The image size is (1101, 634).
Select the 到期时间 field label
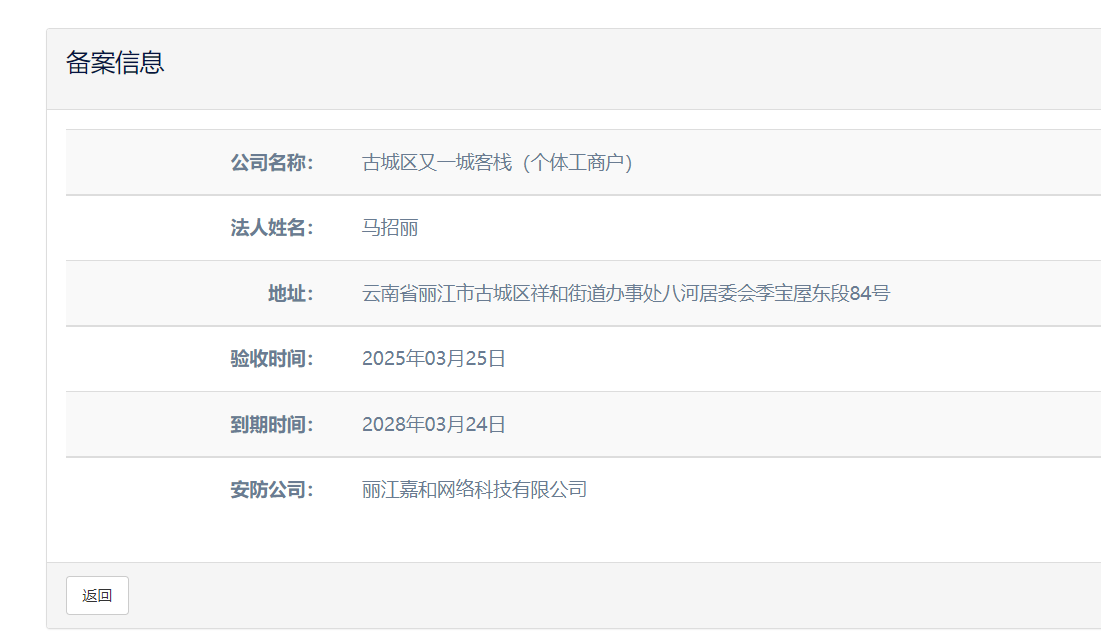pyautogui.click(x=271, y=424)
